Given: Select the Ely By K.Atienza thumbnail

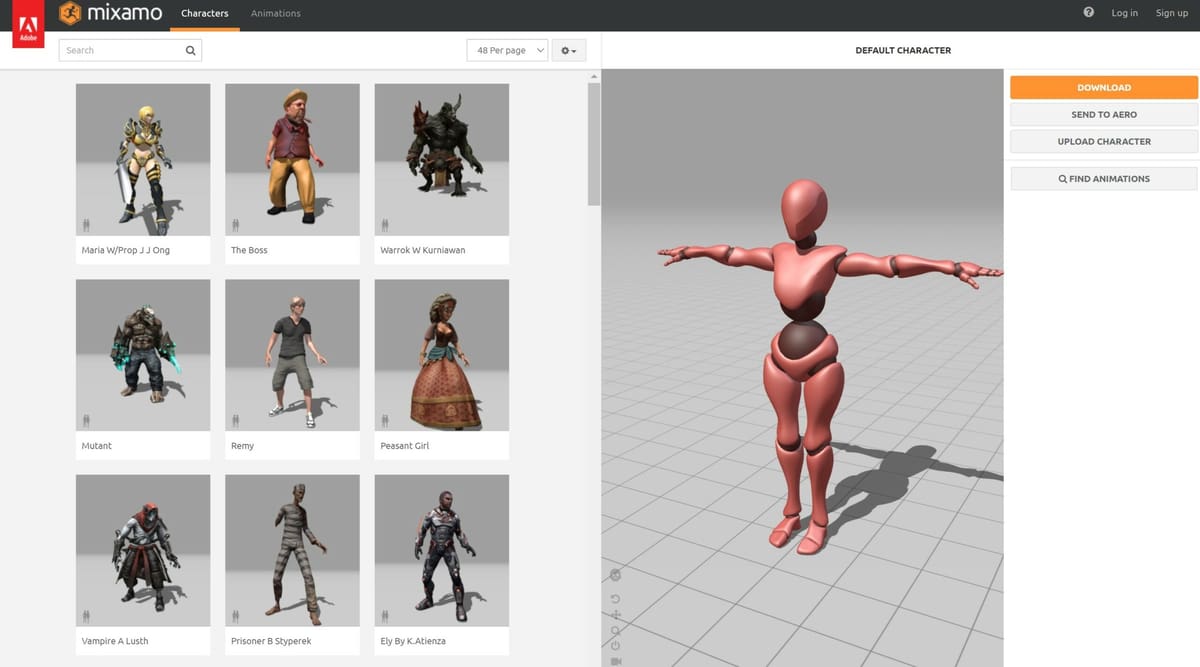Looking at the screenshot, I should (442, 551).
